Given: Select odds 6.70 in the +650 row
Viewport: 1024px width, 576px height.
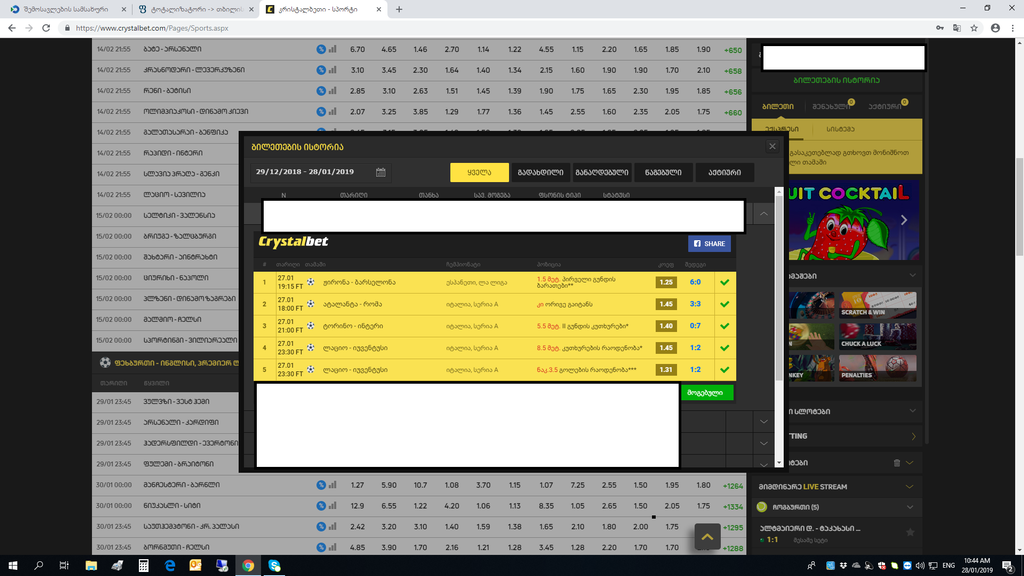Looking at the screenshot, I should coord(357,49).
